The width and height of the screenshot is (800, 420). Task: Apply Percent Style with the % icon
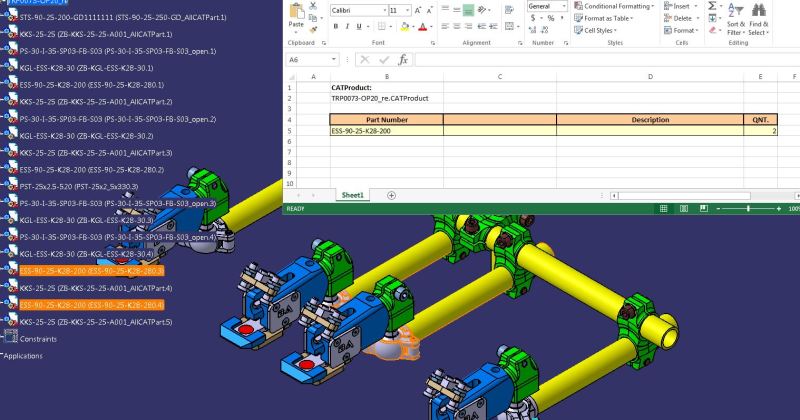click(551, 18)
